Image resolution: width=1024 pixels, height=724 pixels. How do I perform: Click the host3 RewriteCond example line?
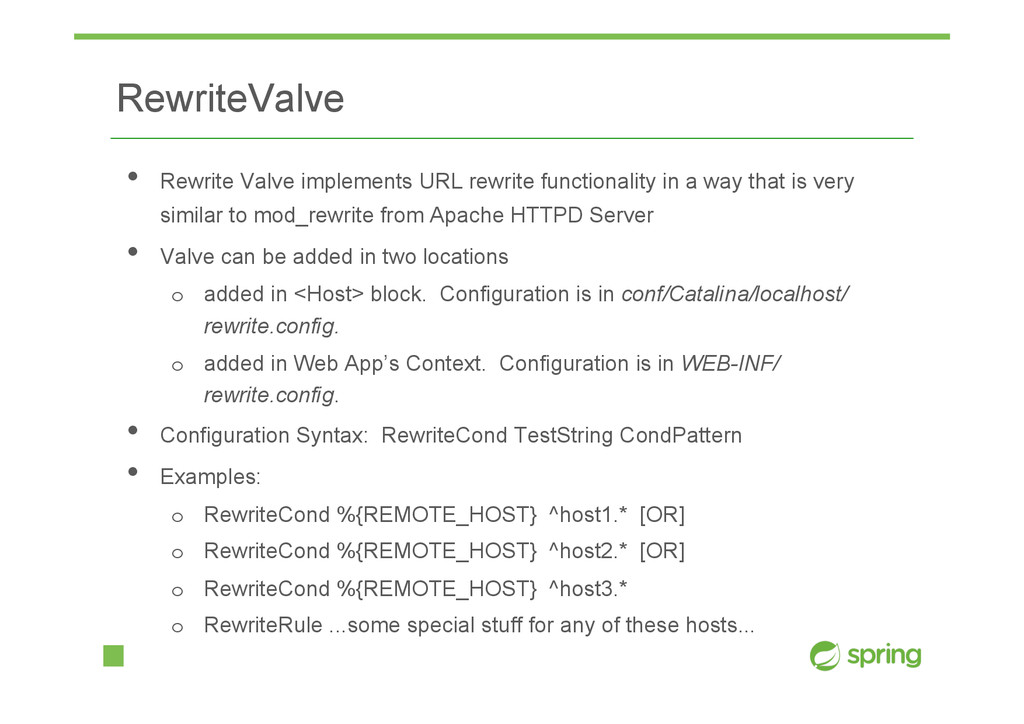[415, 589]
